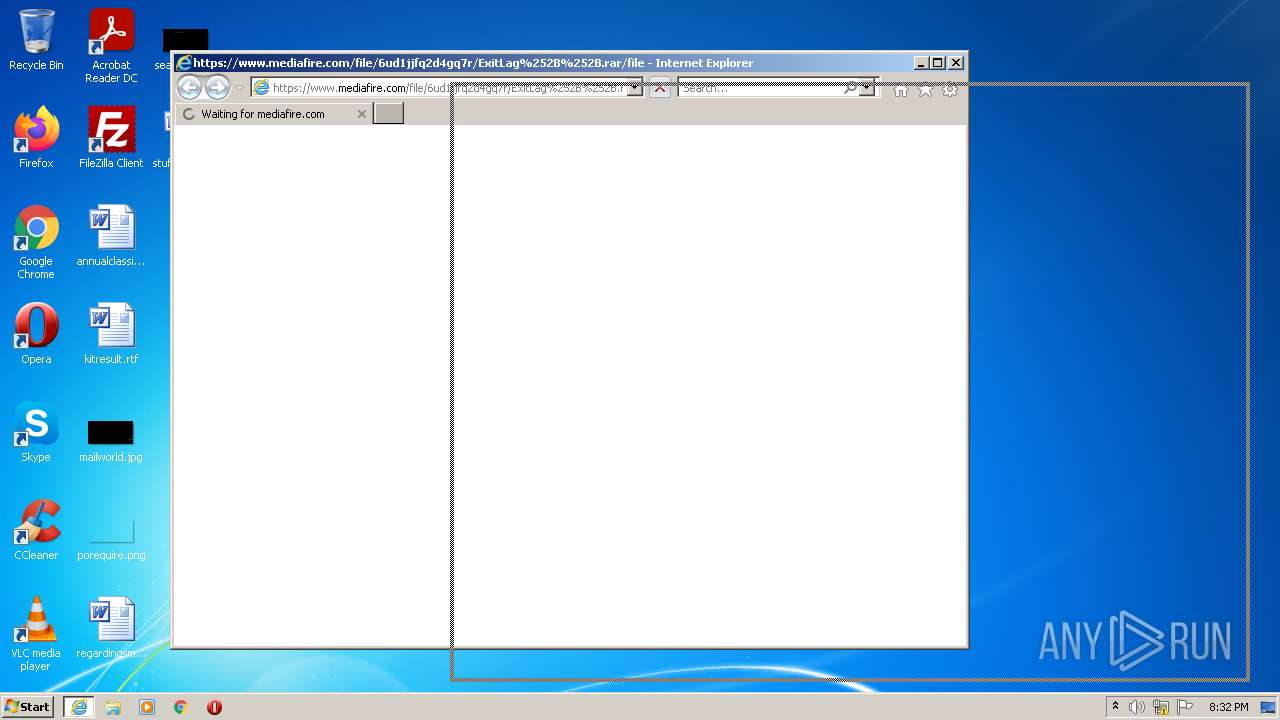The width and height of the screenshot is (1280, 720).
Task: Stop loading with the red X button
Action: click(x=660, y=88)
